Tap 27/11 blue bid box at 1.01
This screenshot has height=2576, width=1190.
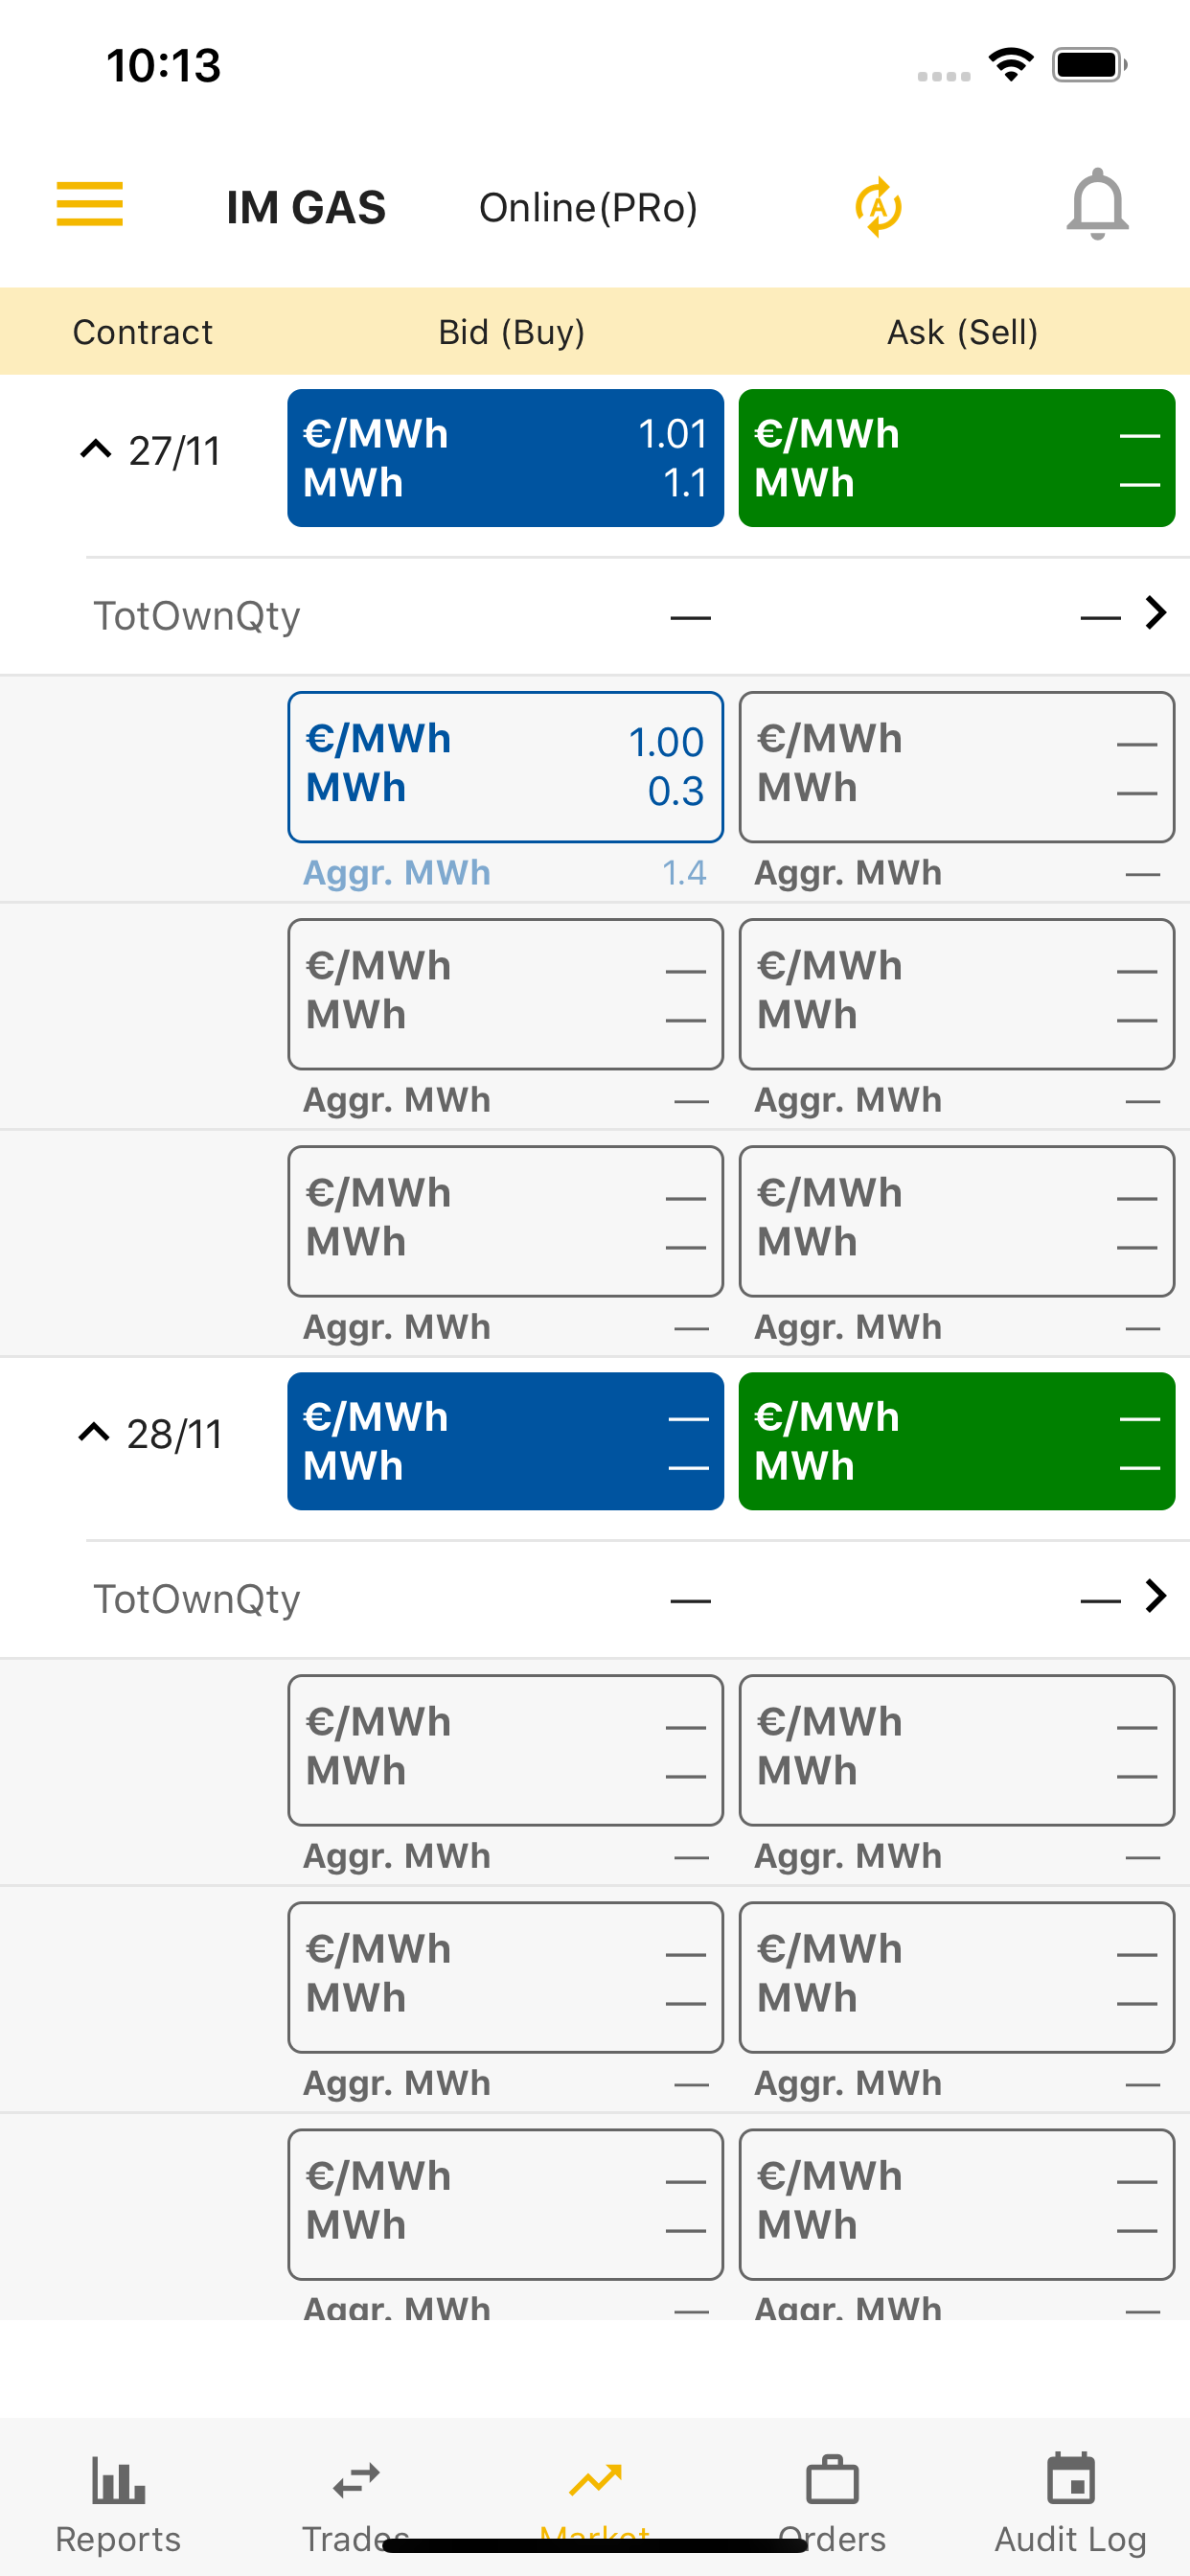505,458
